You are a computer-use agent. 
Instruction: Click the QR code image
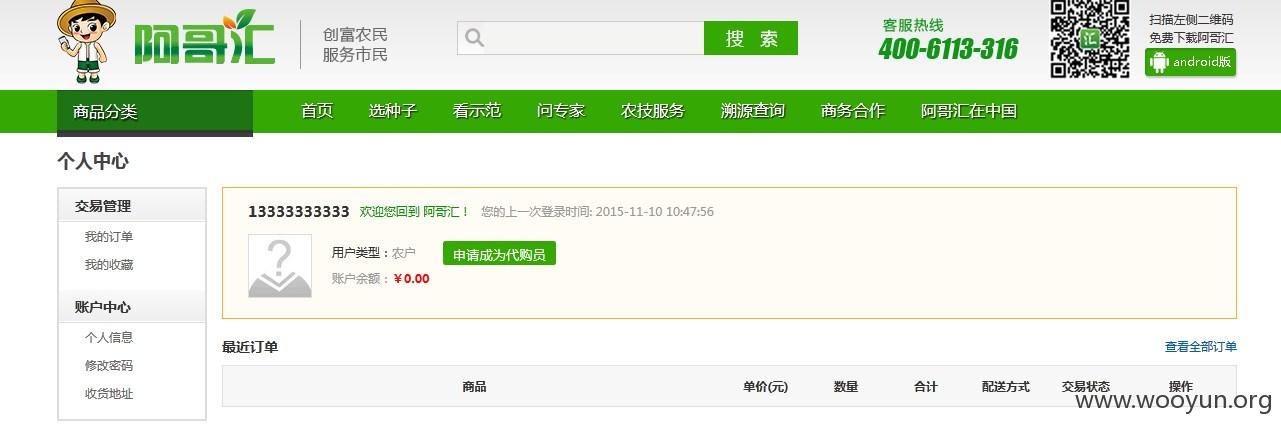point(1089,39)
